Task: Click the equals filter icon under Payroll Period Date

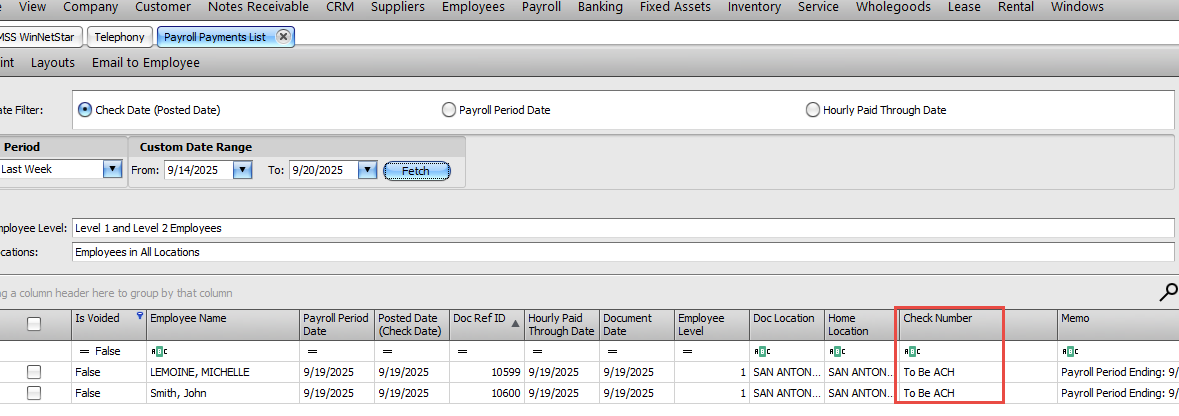Action: 312,352
